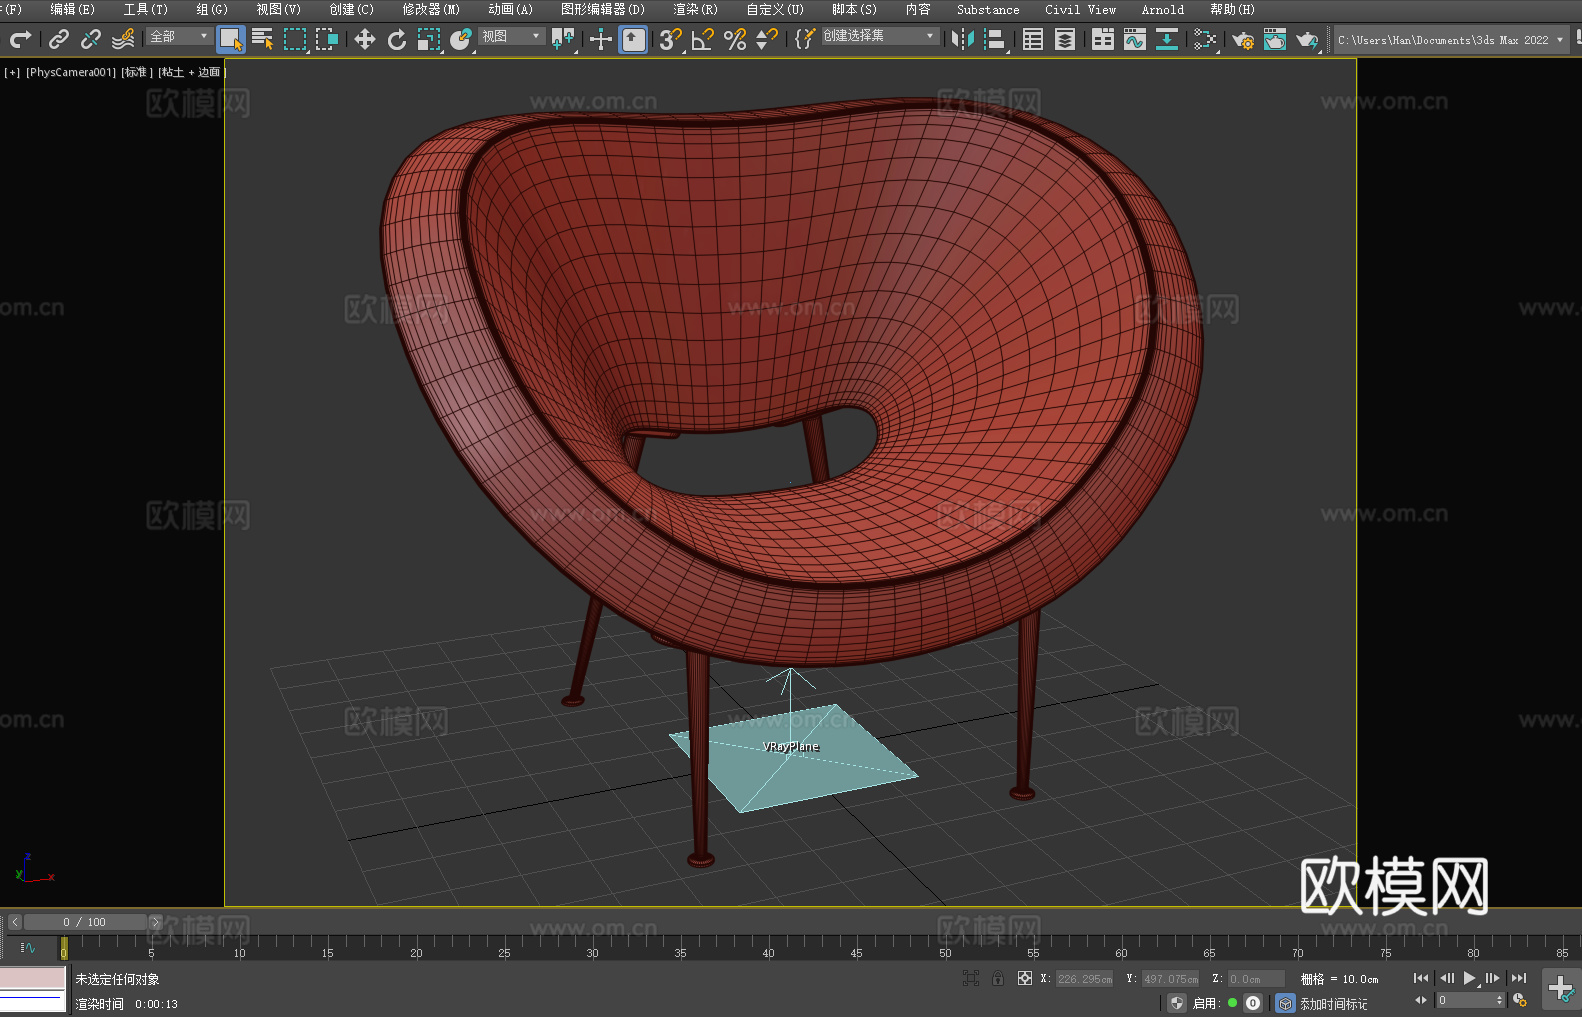The height and width of the screenshot is (1017, 1582).
Task: Click the 添加时间标记 time tag
Action: [1334, 1004]
